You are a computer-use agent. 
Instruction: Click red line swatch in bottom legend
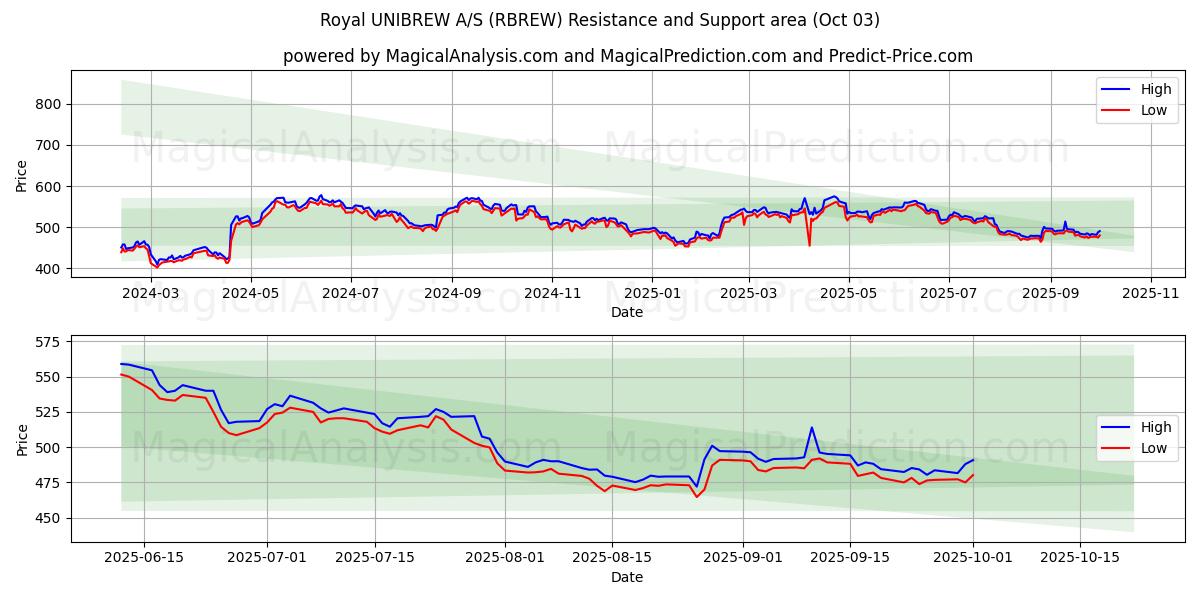point(1117,448)
